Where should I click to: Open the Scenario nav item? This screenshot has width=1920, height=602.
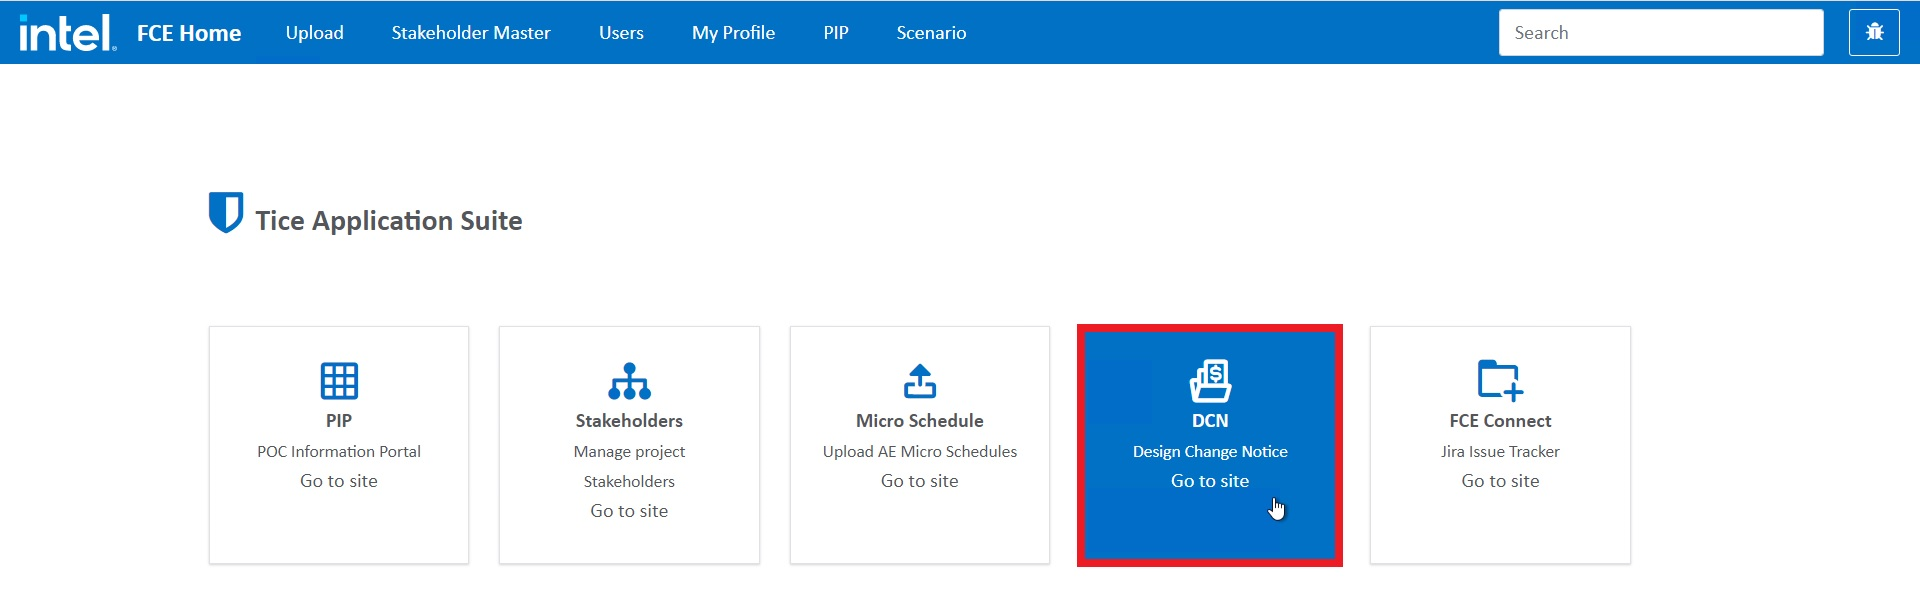pos(931,33)
